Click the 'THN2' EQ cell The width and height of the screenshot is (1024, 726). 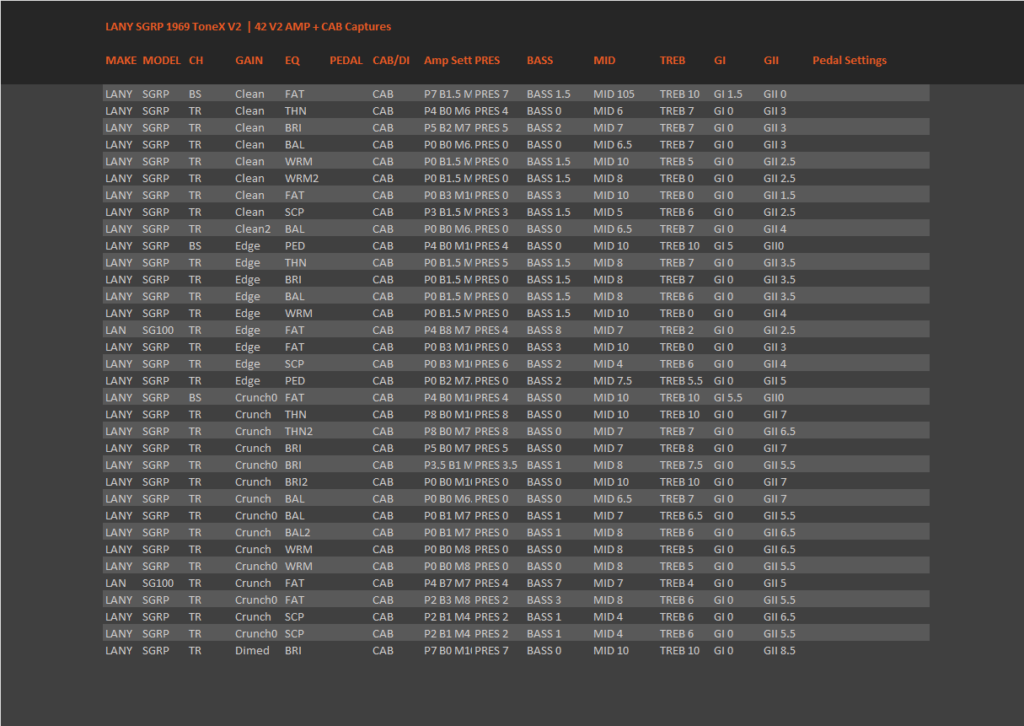(298, 432)
